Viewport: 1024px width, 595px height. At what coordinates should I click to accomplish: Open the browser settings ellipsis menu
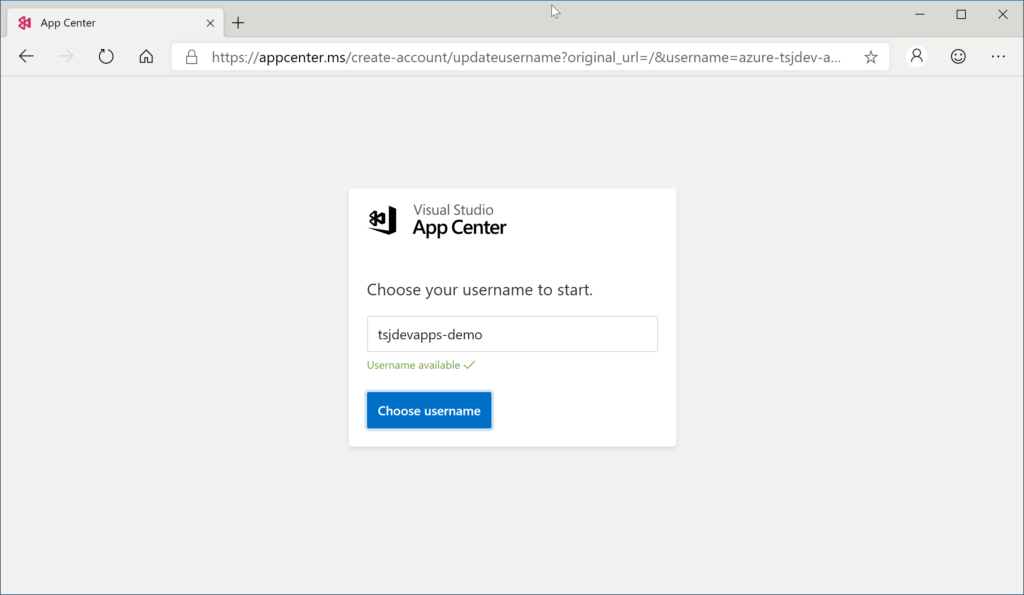click(998, 57)
